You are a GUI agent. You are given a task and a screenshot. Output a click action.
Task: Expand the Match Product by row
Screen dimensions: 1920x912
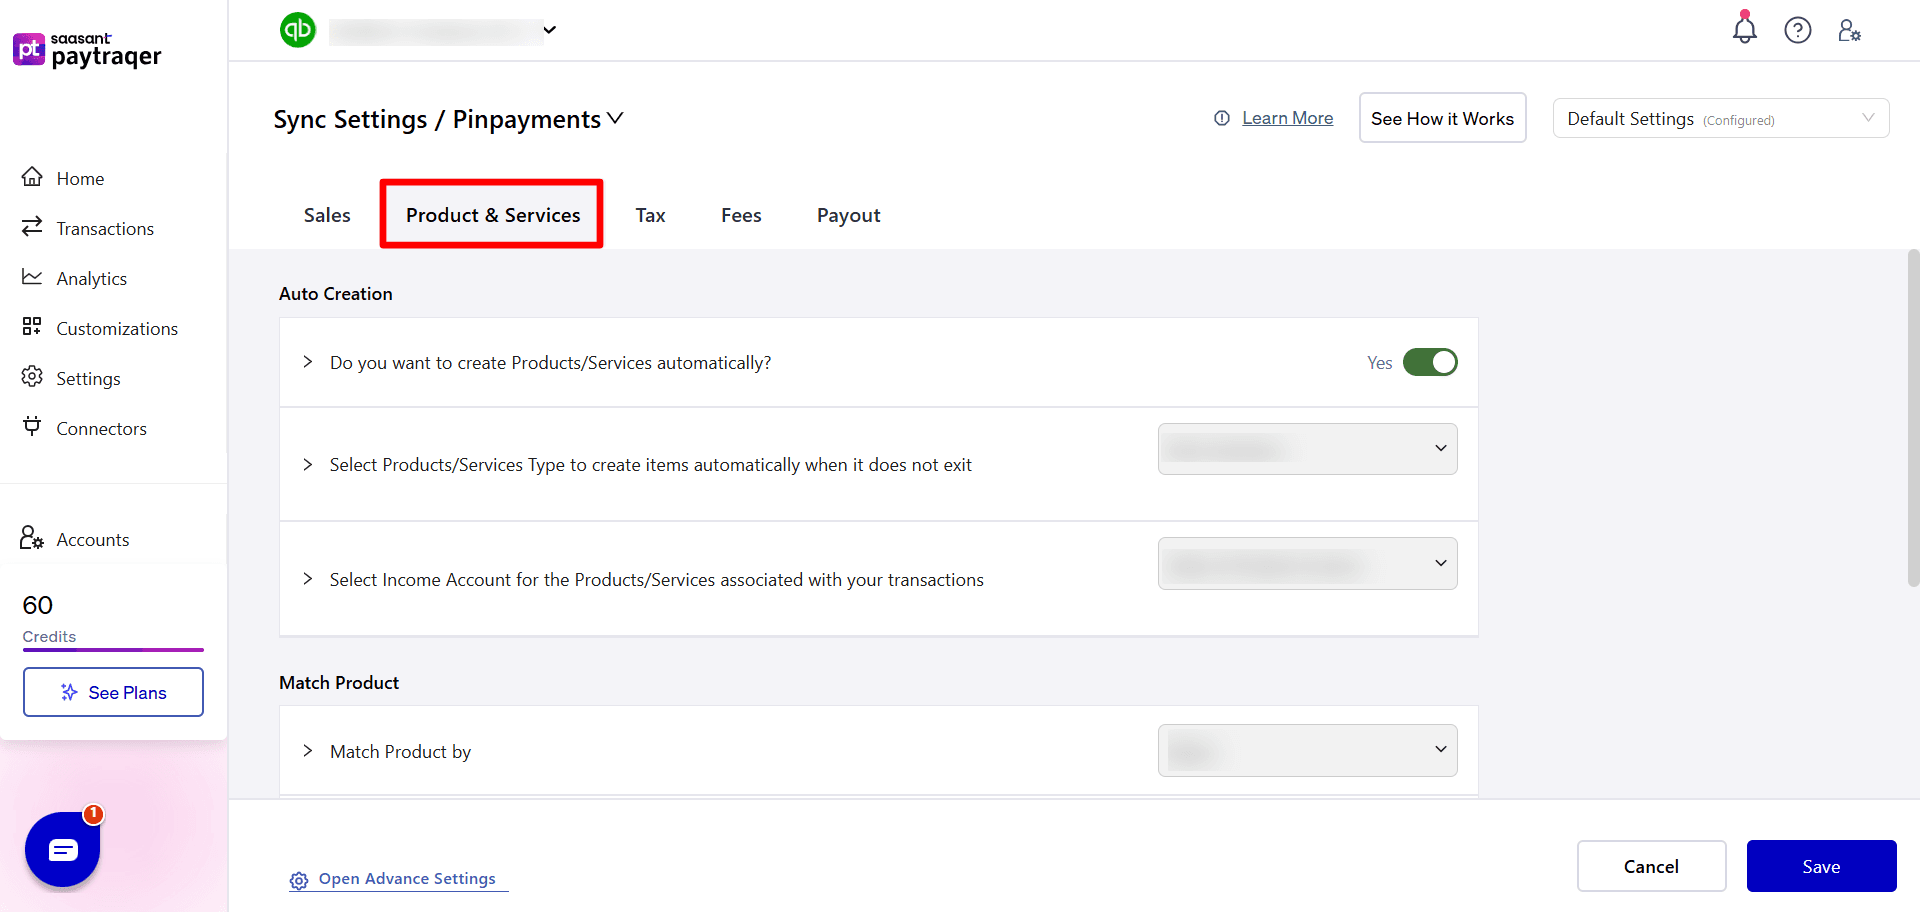pos(307,750)
